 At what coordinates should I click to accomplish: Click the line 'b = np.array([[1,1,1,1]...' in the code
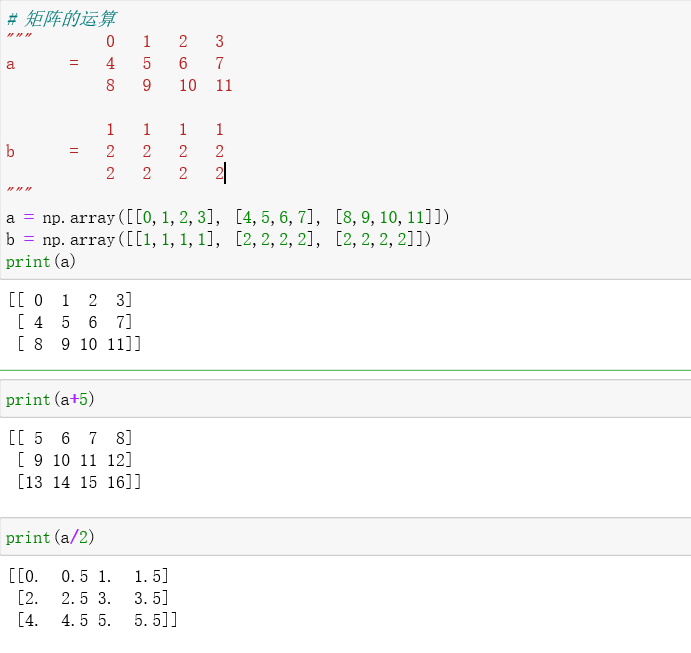pyautogui.click(x=219, y=239)
